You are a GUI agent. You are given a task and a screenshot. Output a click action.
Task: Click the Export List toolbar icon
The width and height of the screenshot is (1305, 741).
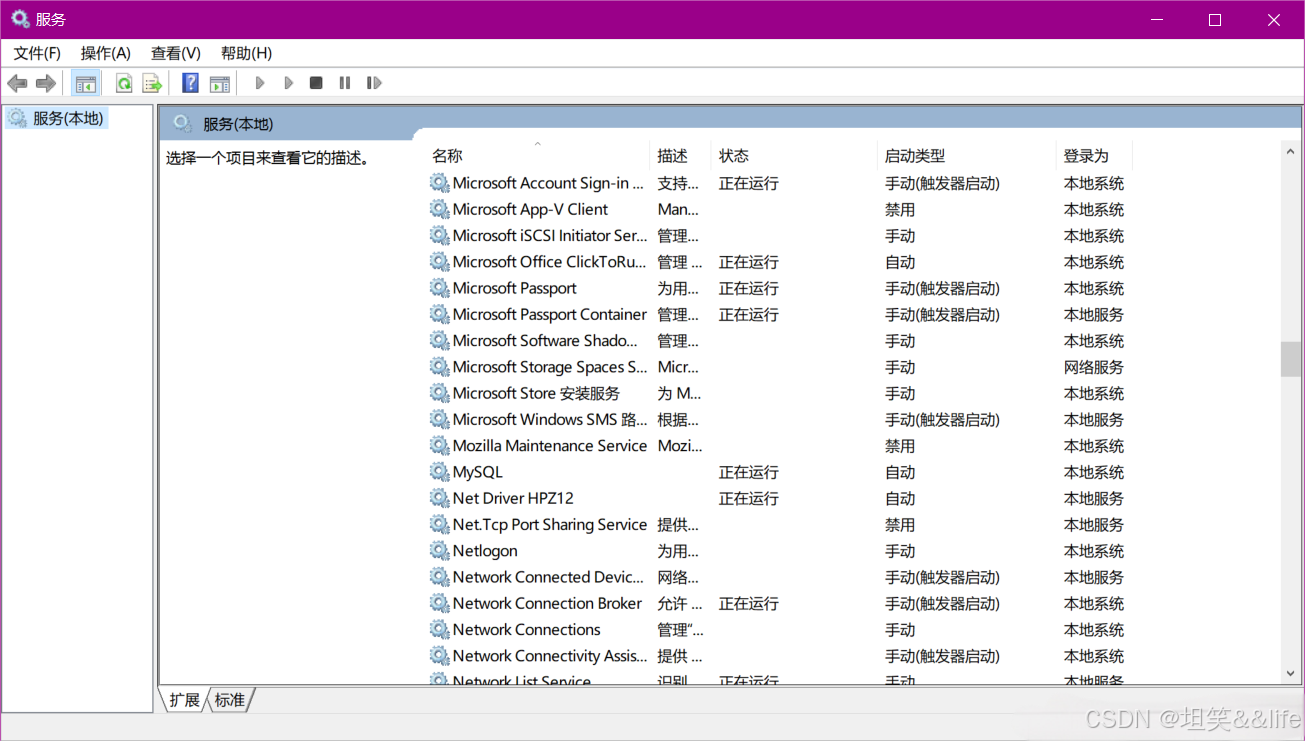click(x=152, y=83)
